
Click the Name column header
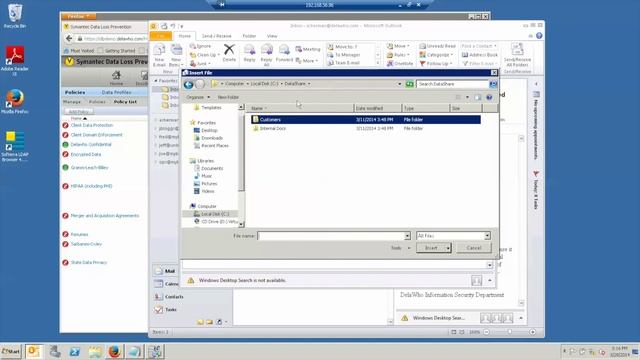coord(300,108)
